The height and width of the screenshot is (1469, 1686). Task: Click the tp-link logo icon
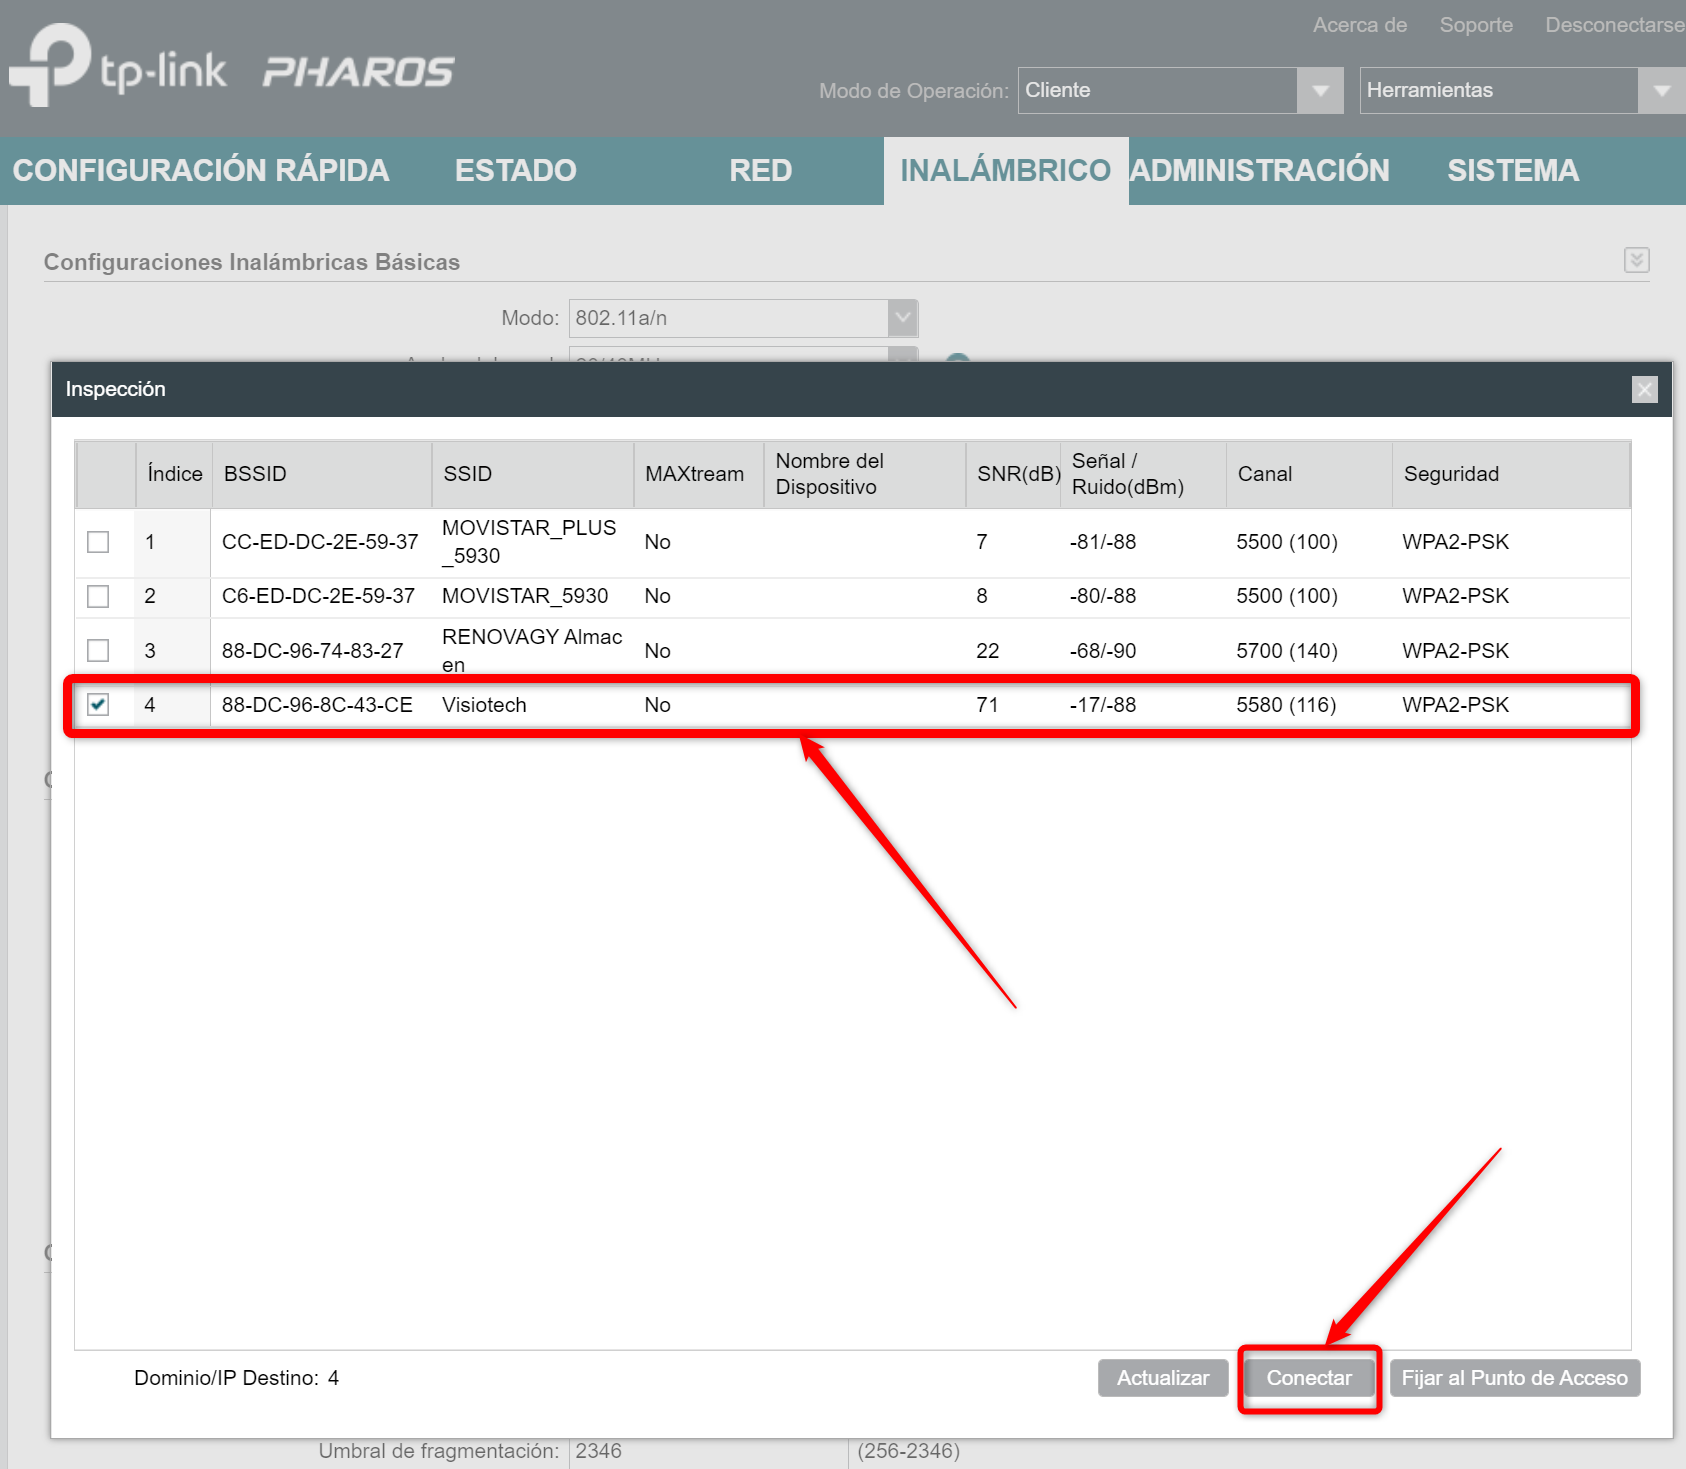click(48, 64)
